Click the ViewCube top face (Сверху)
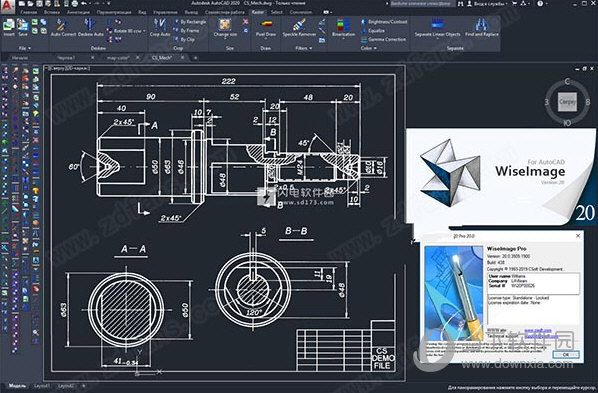This screenshot has width=598, height=393. point(567,102)
